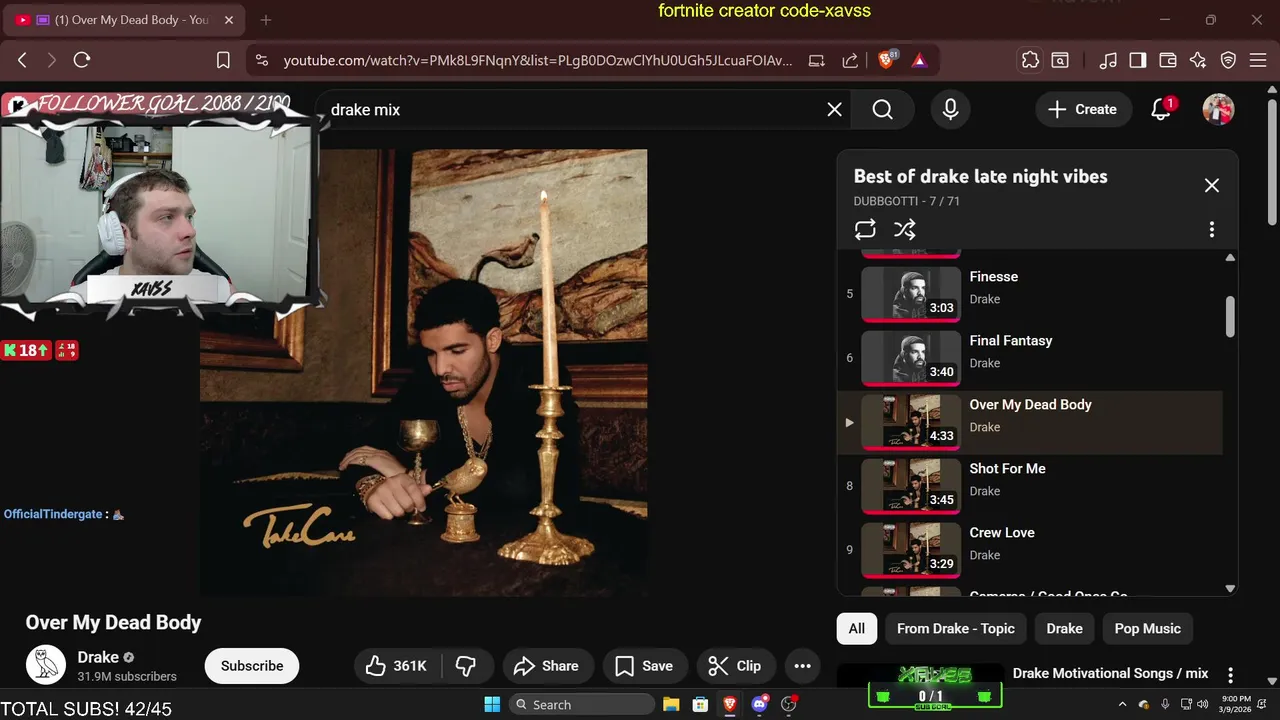Save the video to a playlist
The width and height of the screenshot is (1280, 720).
click(643, 666)
